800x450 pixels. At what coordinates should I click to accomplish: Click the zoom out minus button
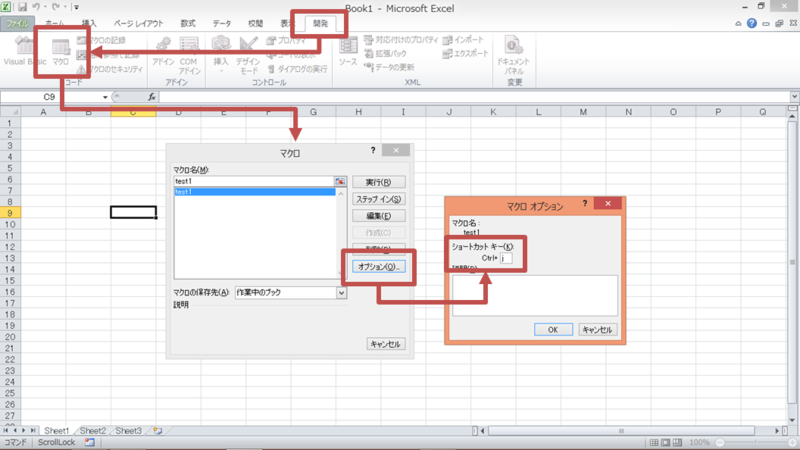pyautogui.click(x=720, y=442)
